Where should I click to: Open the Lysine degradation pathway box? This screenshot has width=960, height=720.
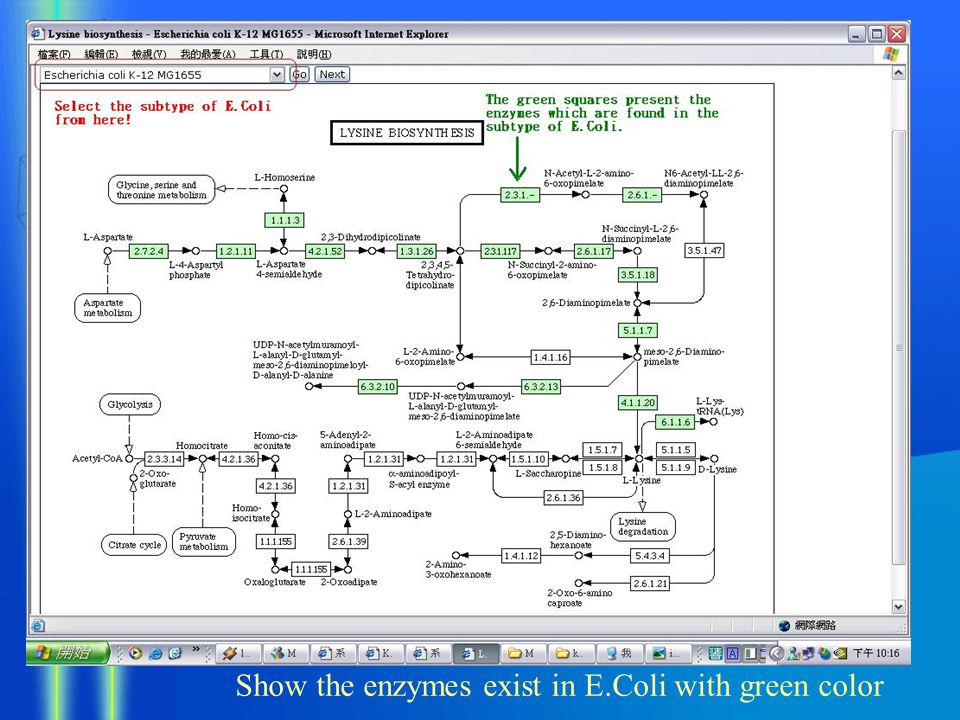coord(643,527)
